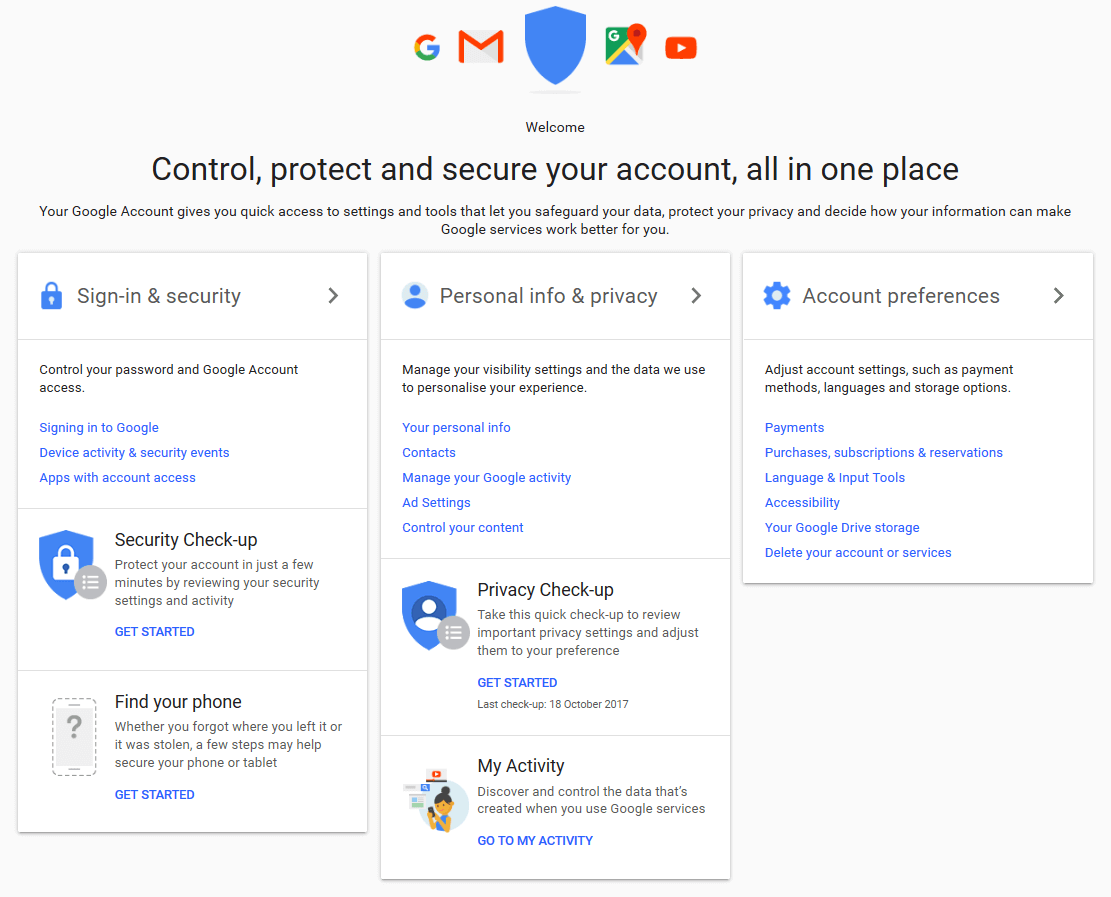Expand Account preferences chevron arrow
This screenshot has height=897, width=1111.
click(1059, 296)
